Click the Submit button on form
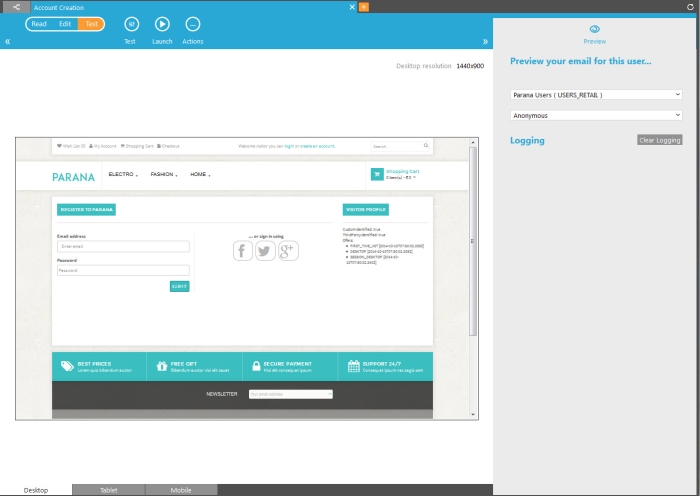Viewport: 700px width, 496px height. pos(179,286)
